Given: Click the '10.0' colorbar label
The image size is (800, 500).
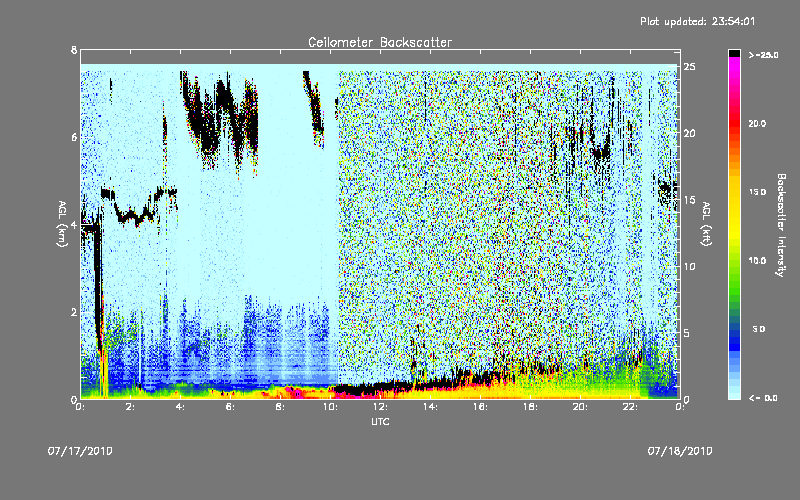Looking at the screenshot, I should pyautogui.click(x=758, y=260).
